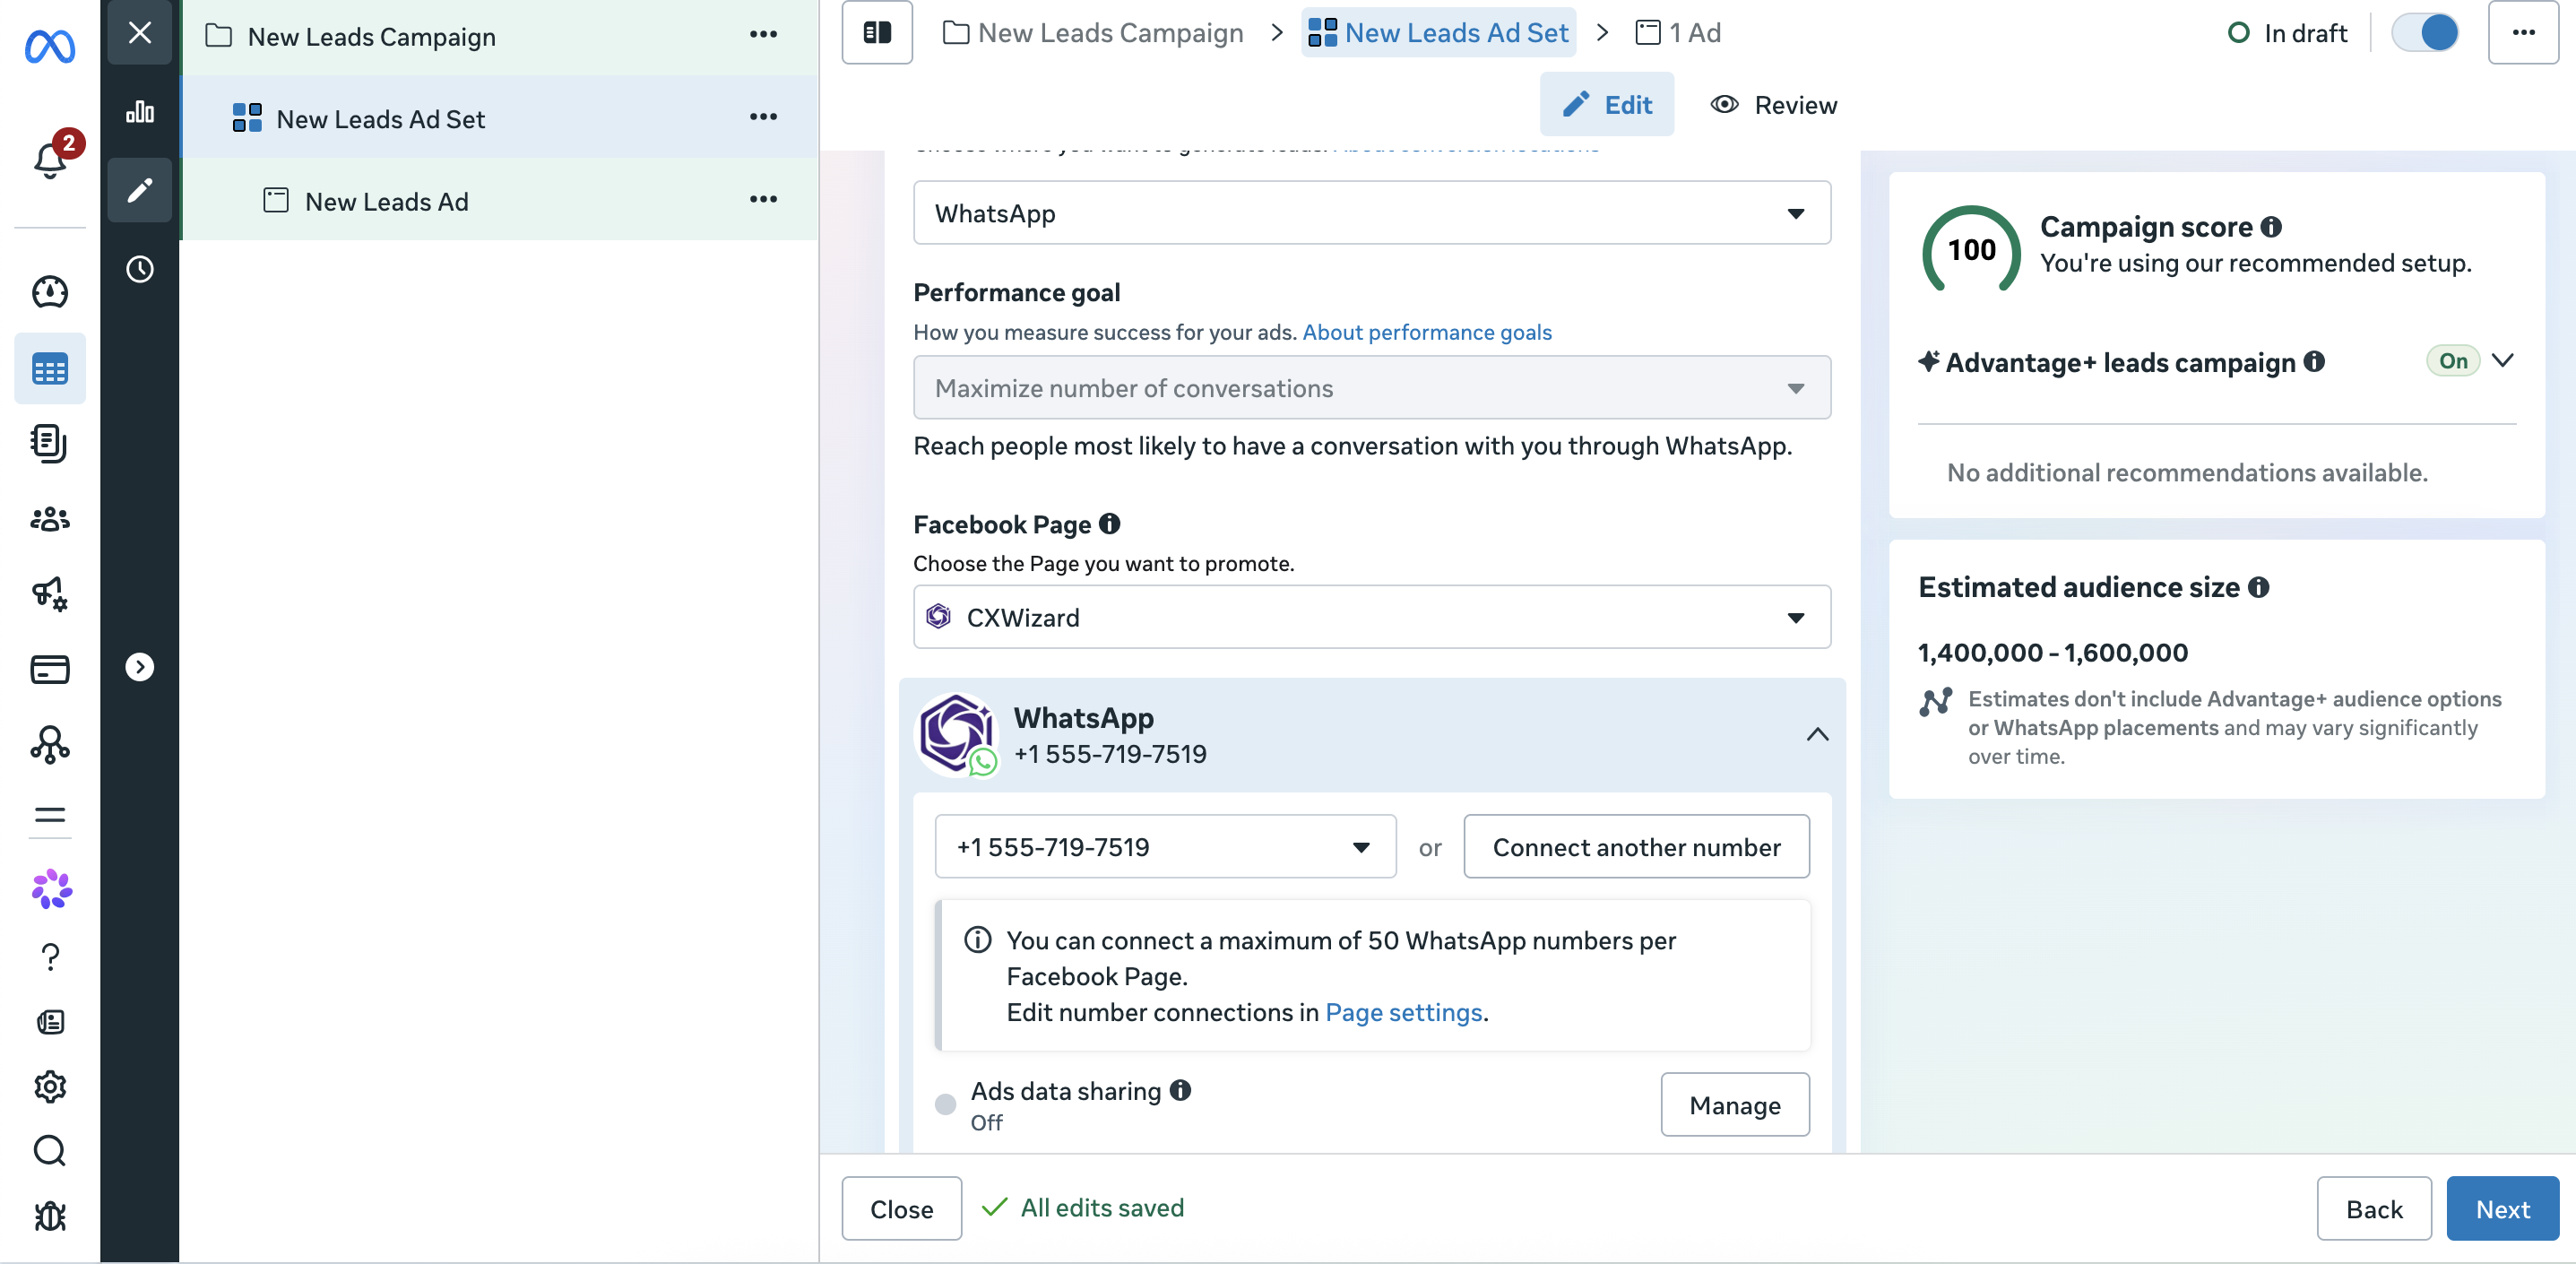
Task: Open more options for New Leads Ad
Action: [763, 200]
